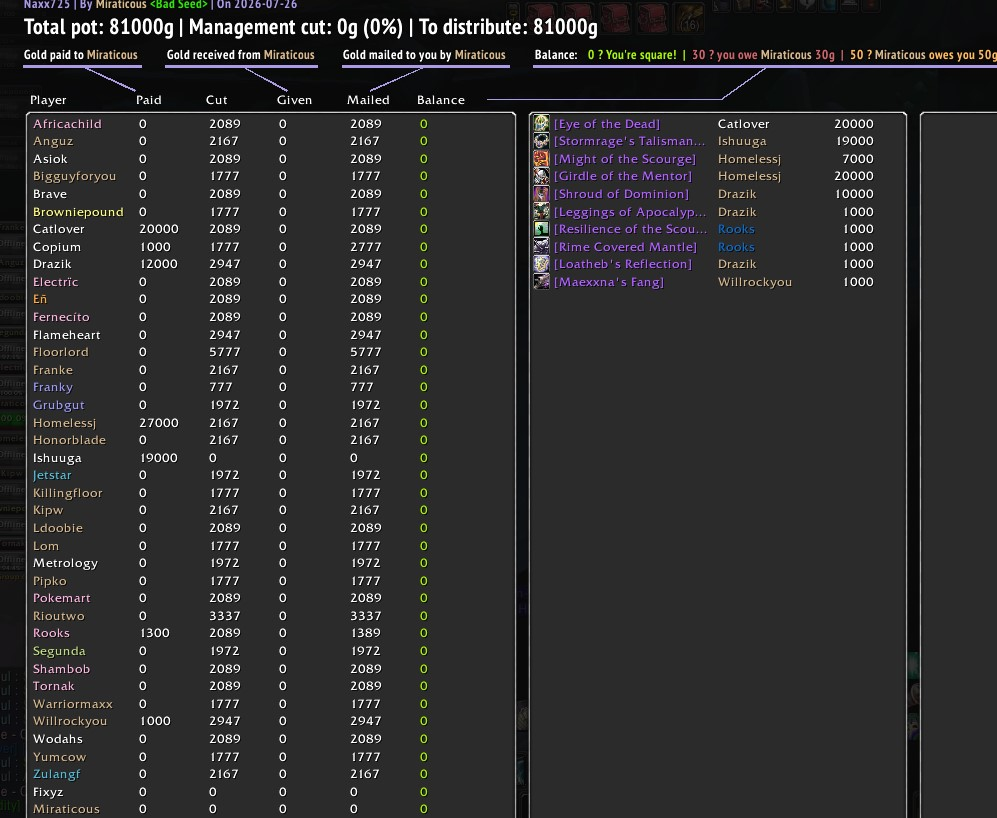Click Franky's cut value 777
Image resolution: width=997 pixels, height=818 pixels.
(221, 387)
